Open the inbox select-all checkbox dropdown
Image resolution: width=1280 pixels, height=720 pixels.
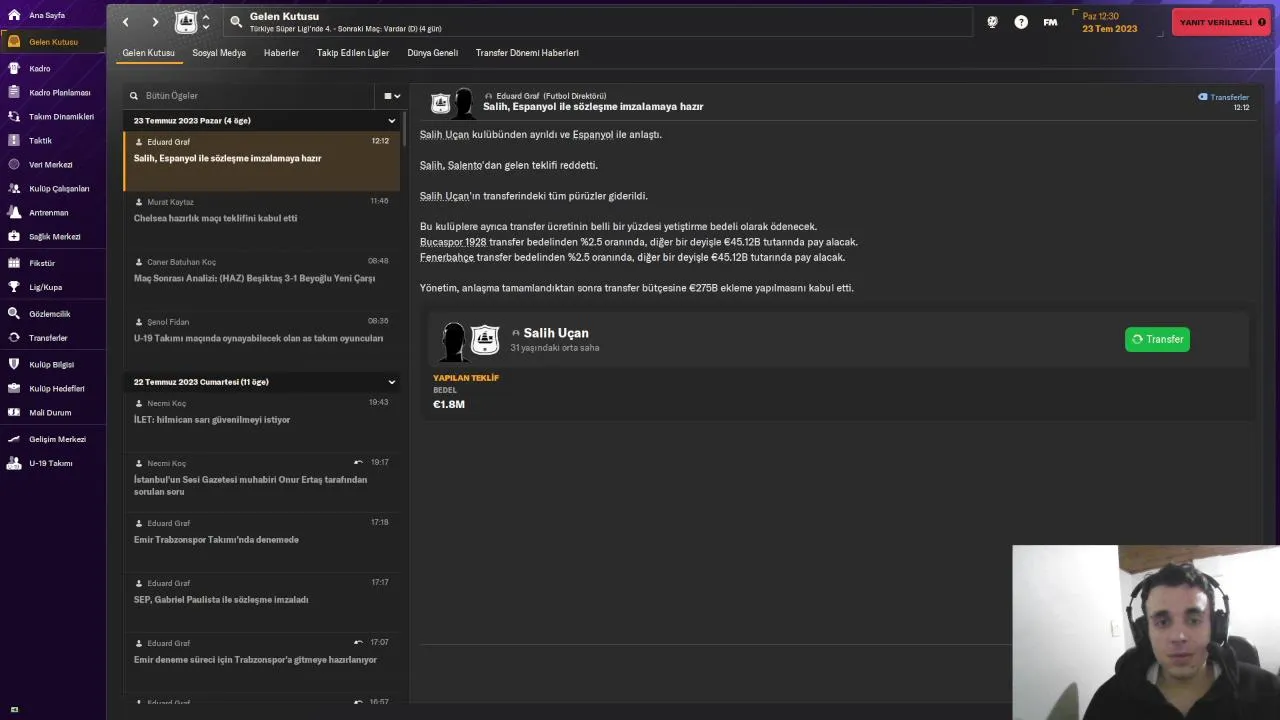point(392,96)
